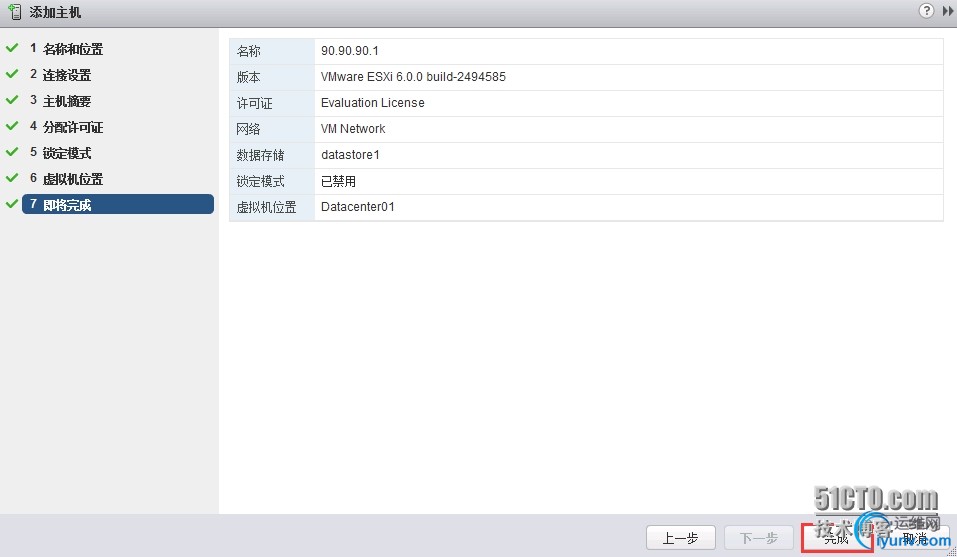Click green checkmark beside step 2 连接设置

coord(12,74)
